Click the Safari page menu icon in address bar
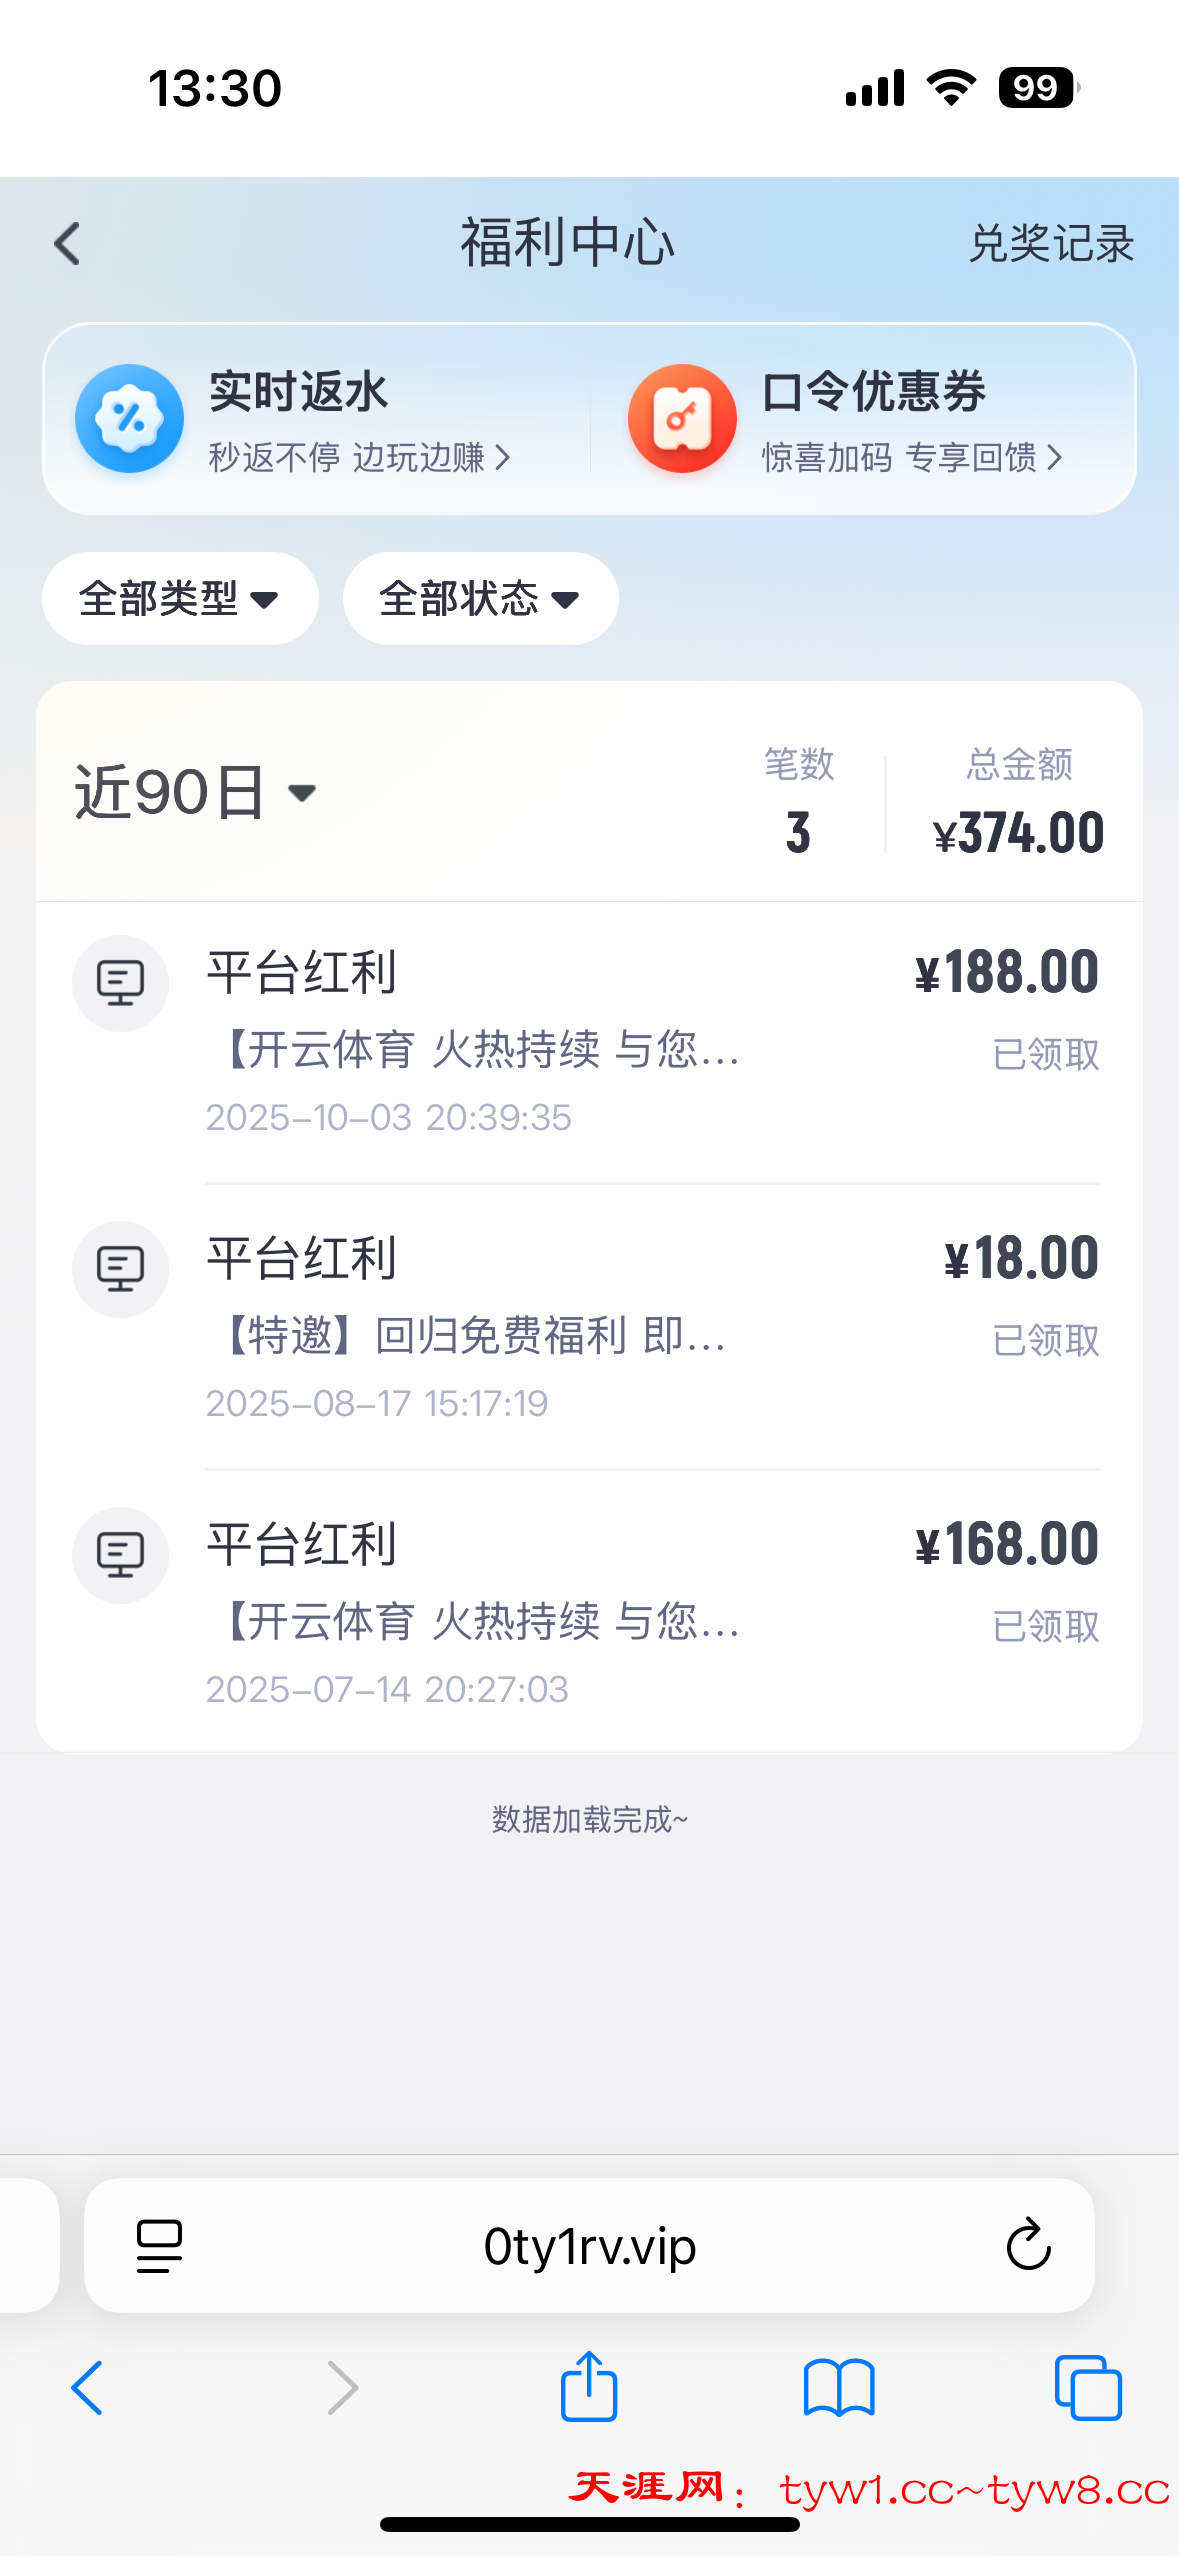1179x2556 pixels. 159,2246
